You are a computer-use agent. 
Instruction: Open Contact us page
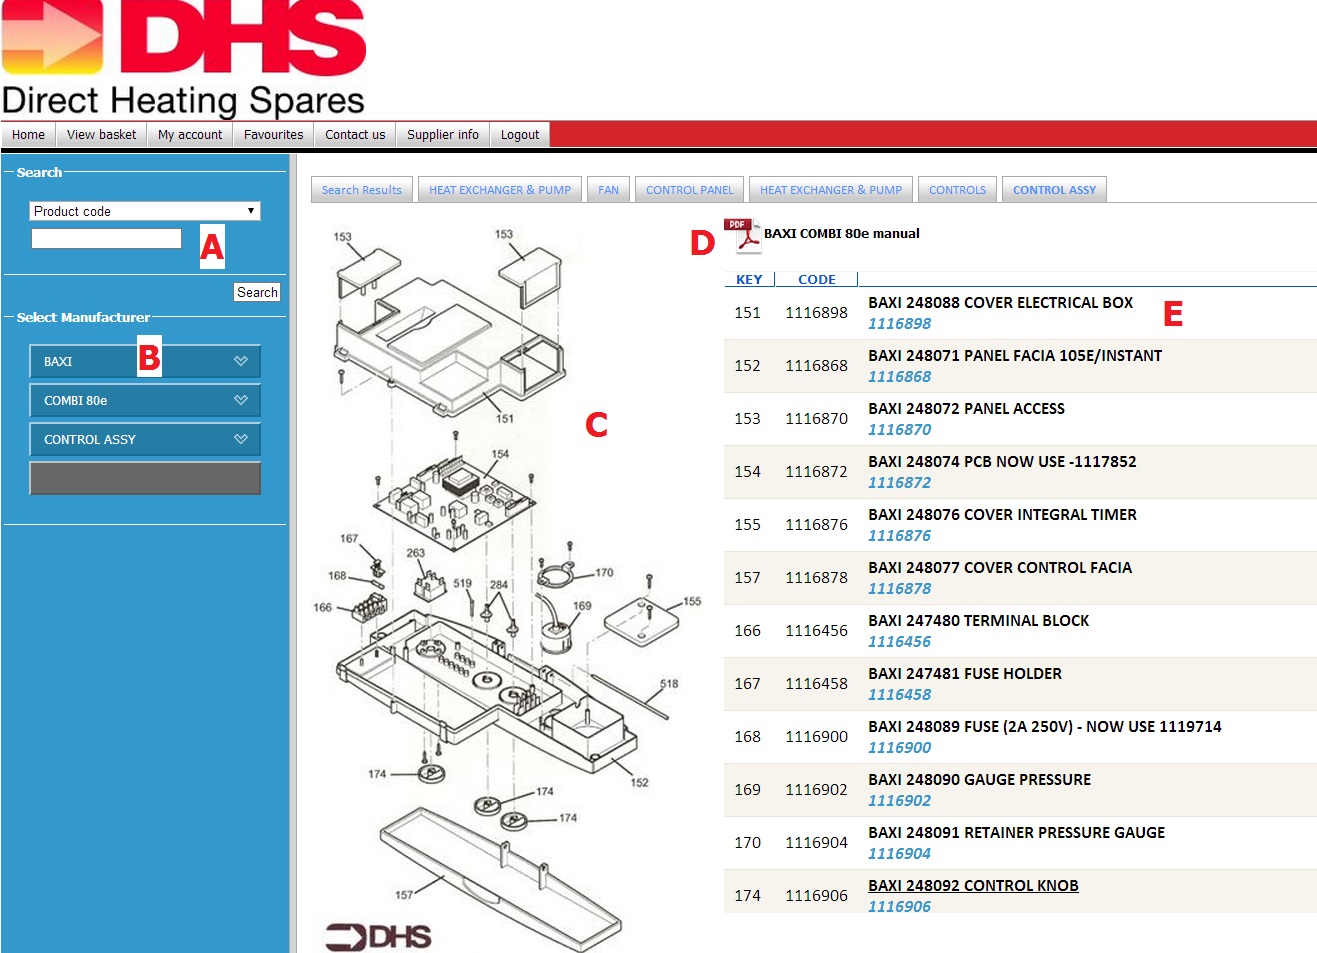[355, 135]
